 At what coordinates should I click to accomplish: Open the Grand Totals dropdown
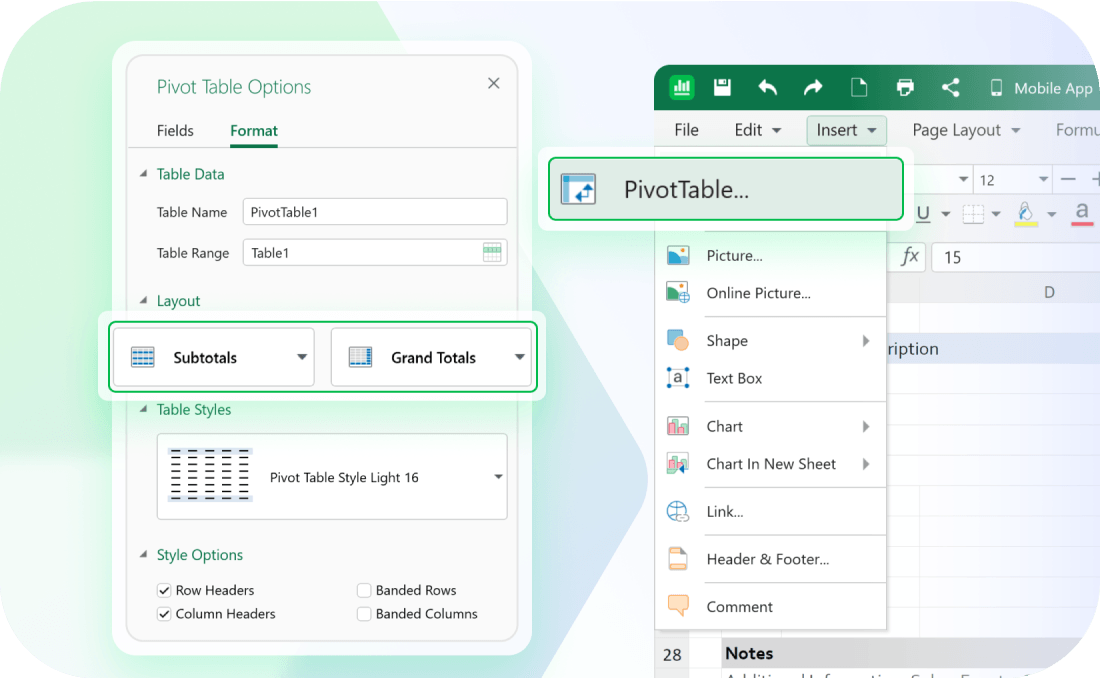pyautogui.click(x=431, y=357)
